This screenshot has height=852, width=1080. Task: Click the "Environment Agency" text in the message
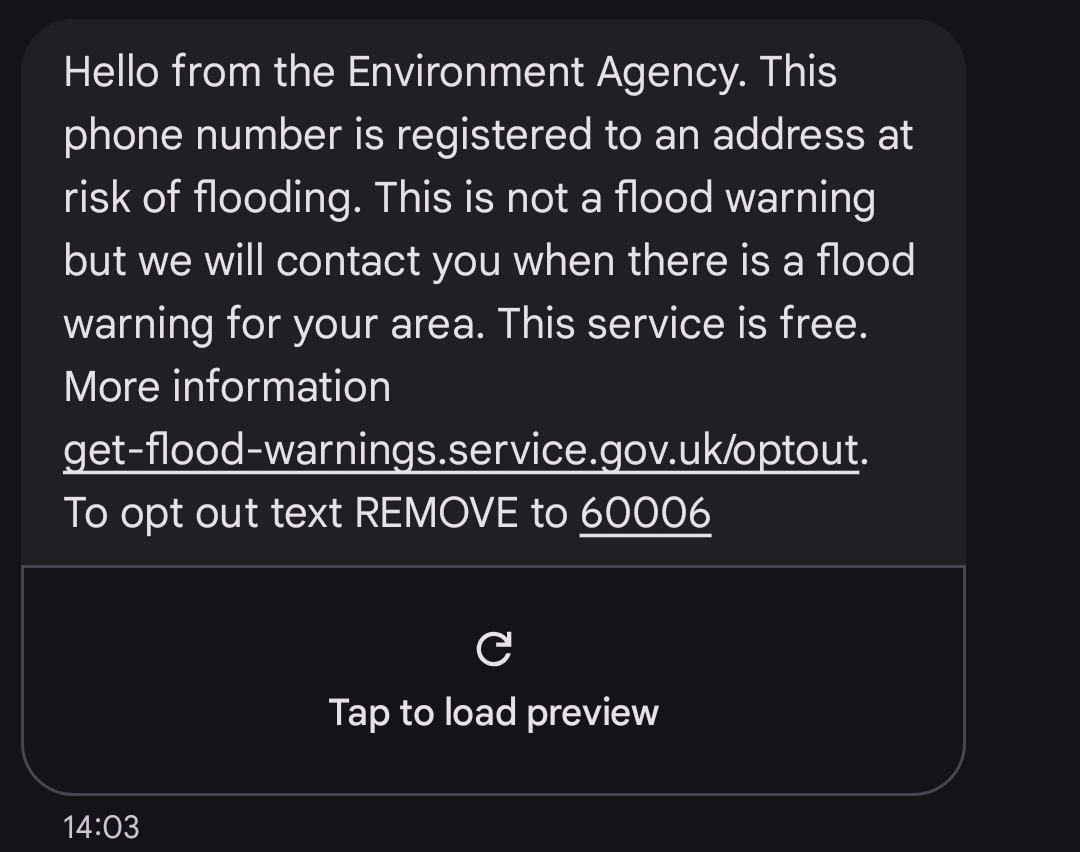point(545,72)
